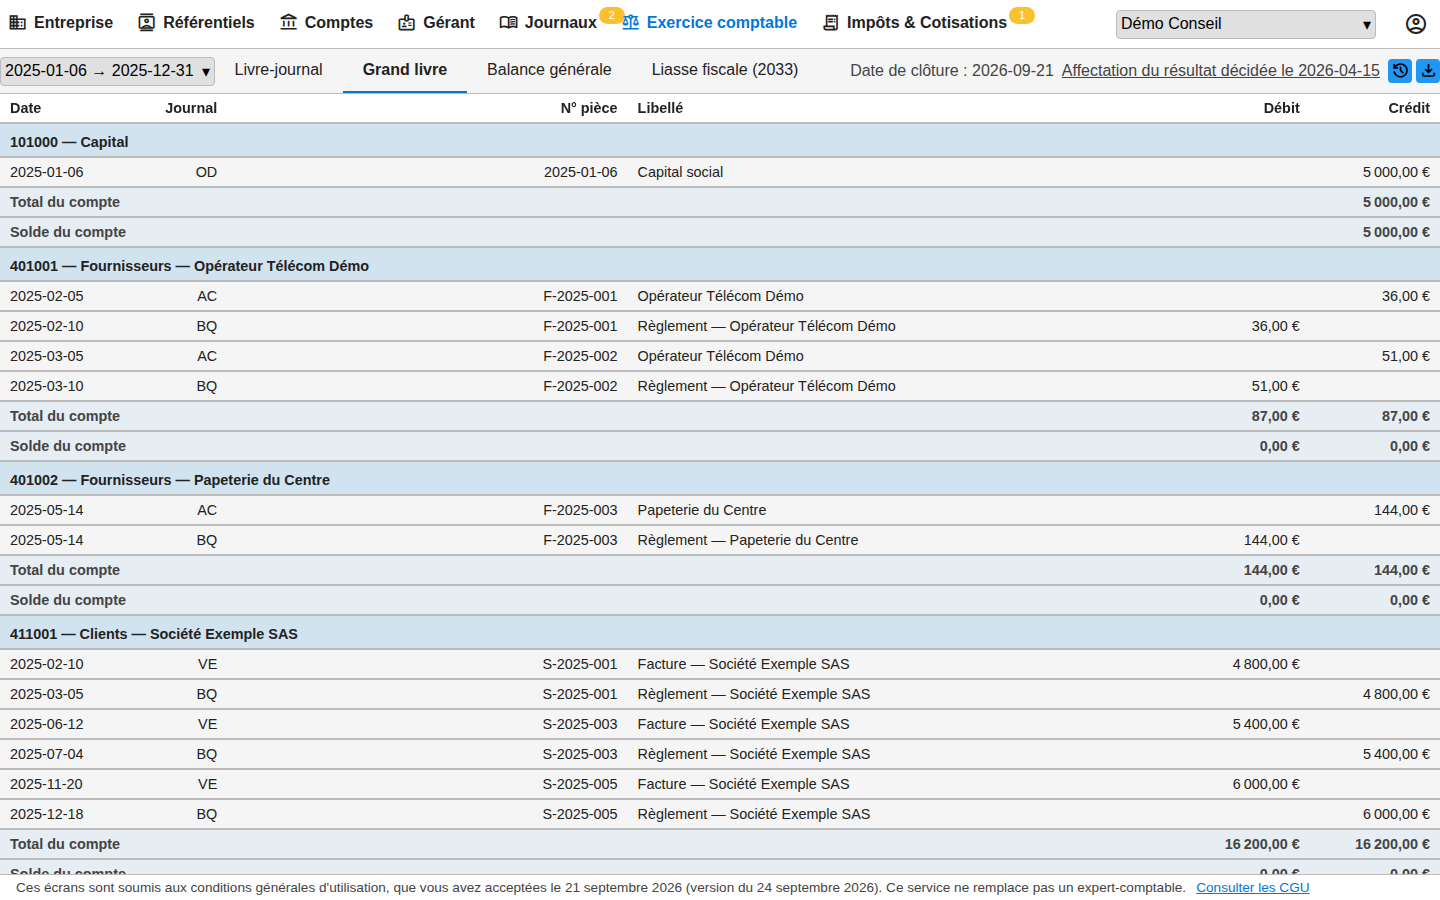
Task: Click the Date de clôture text
Action: coord(951,70)
